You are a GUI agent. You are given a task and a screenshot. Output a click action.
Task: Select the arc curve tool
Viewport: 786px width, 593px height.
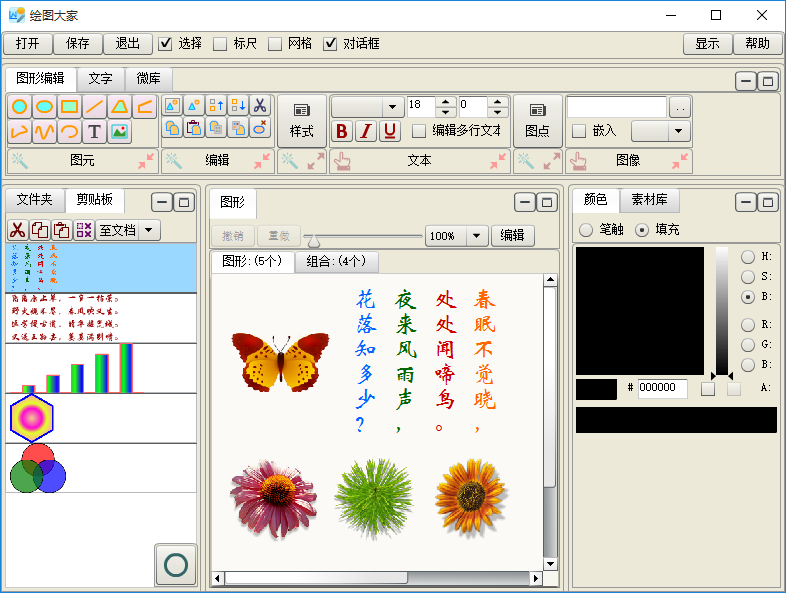tap(70, 131)
